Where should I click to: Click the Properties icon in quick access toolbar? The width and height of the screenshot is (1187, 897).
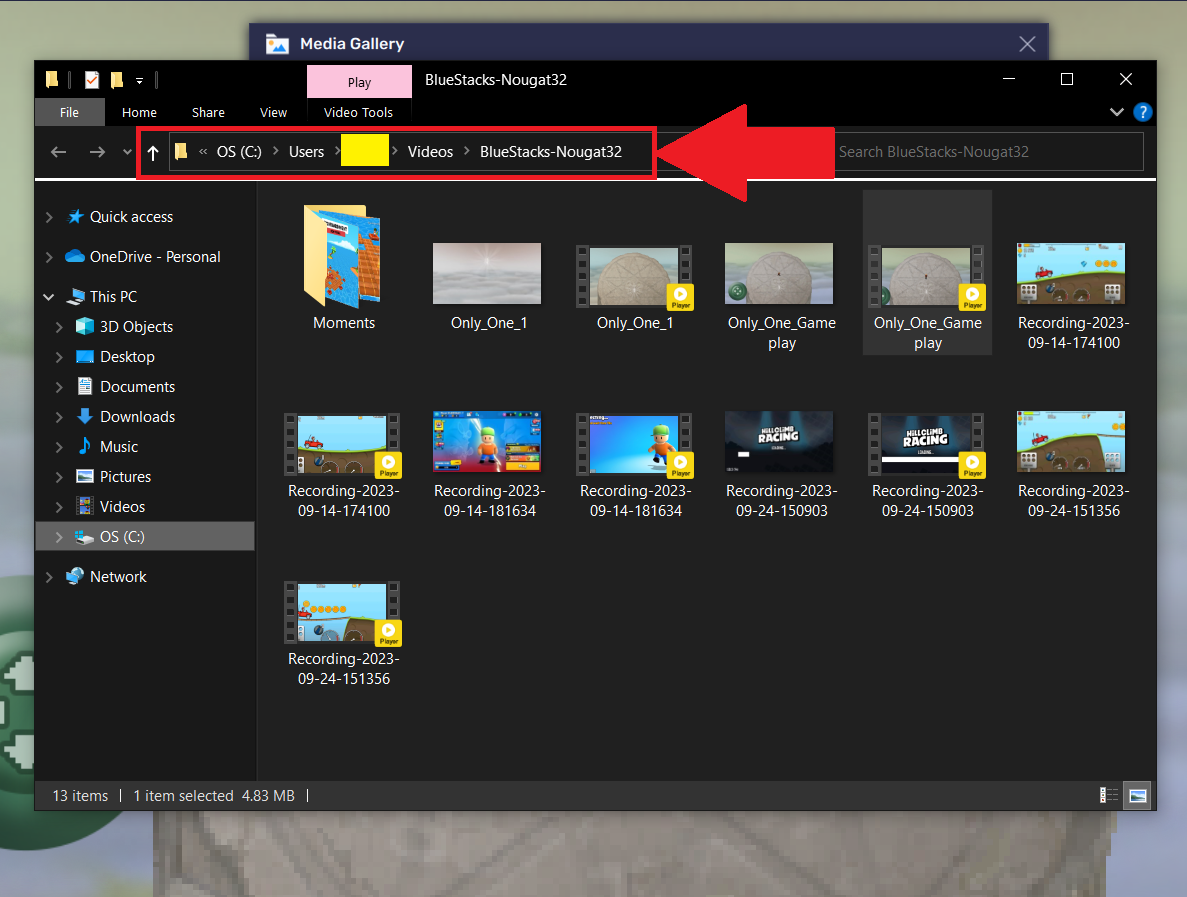91,79
